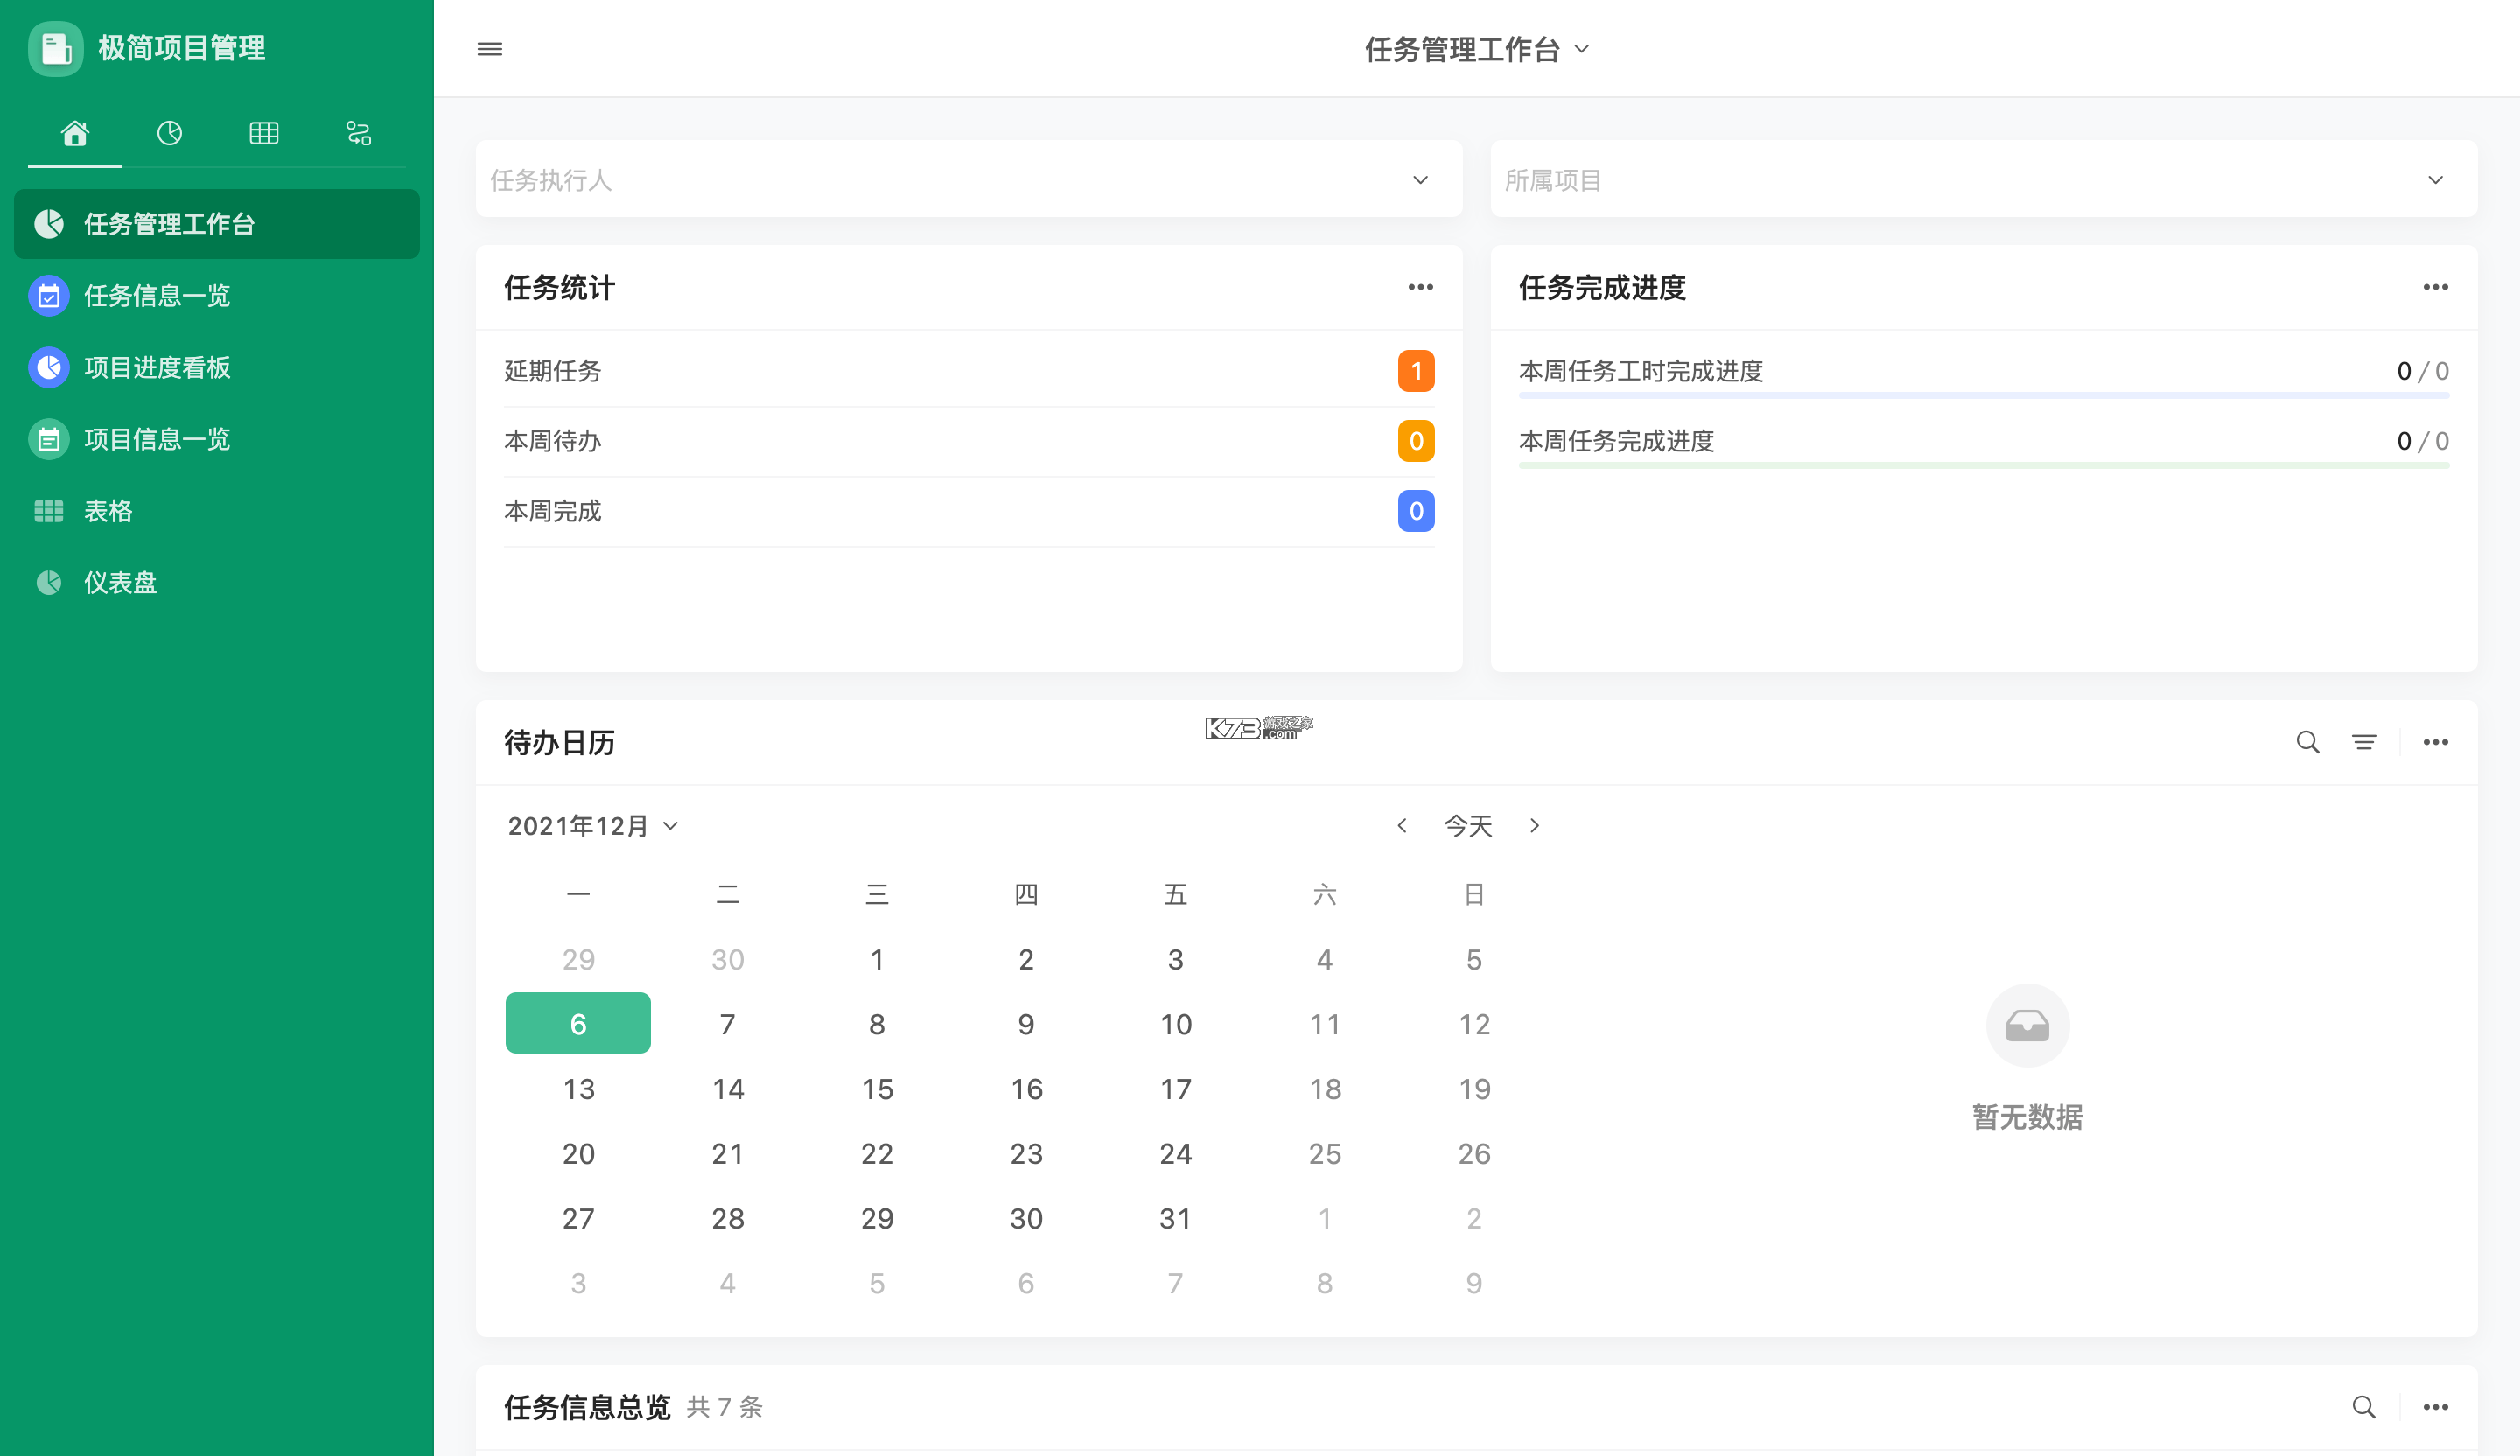Select November 30 in the calendar
The image size is (2520, 1456).
click(728, 960)
